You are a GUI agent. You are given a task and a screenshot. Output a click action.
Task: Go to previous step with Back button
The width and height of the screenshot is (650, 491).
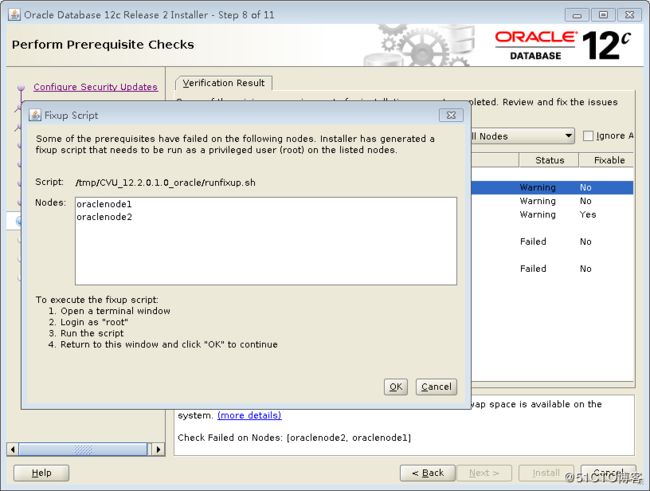click(428, 473)
